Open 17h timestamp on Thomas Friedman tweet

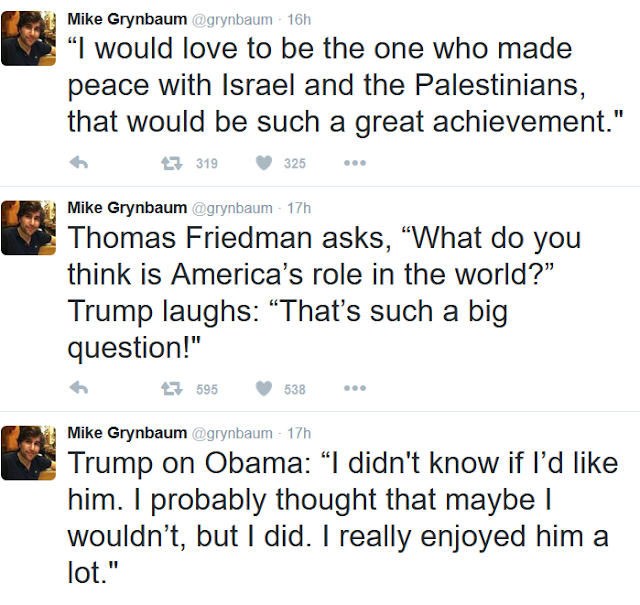[x=299, y=208]
